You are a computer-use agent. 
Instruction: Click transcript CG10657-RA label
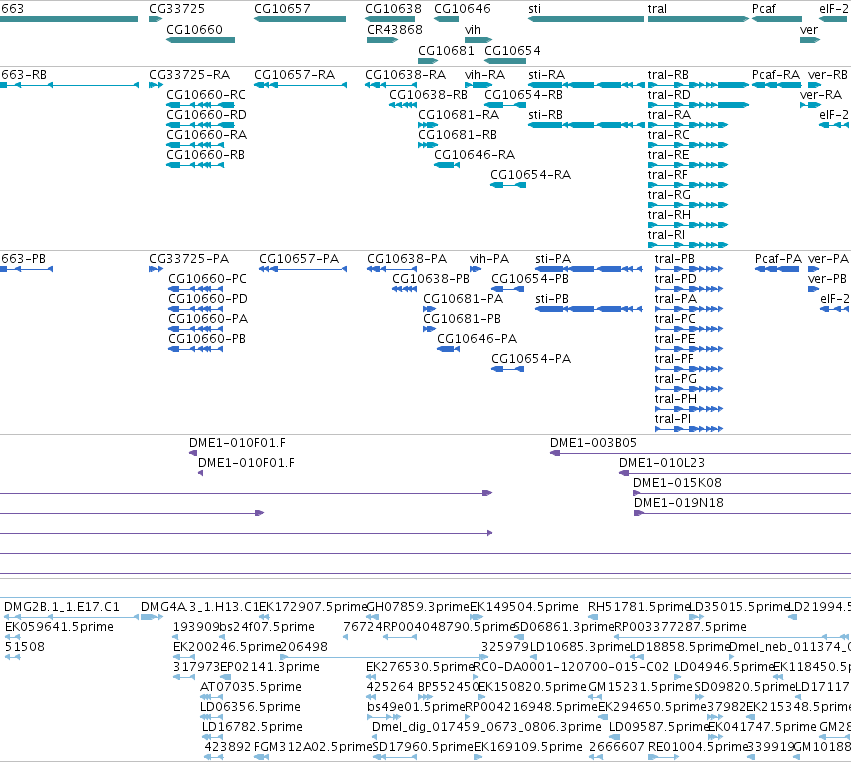click(295, 74)
